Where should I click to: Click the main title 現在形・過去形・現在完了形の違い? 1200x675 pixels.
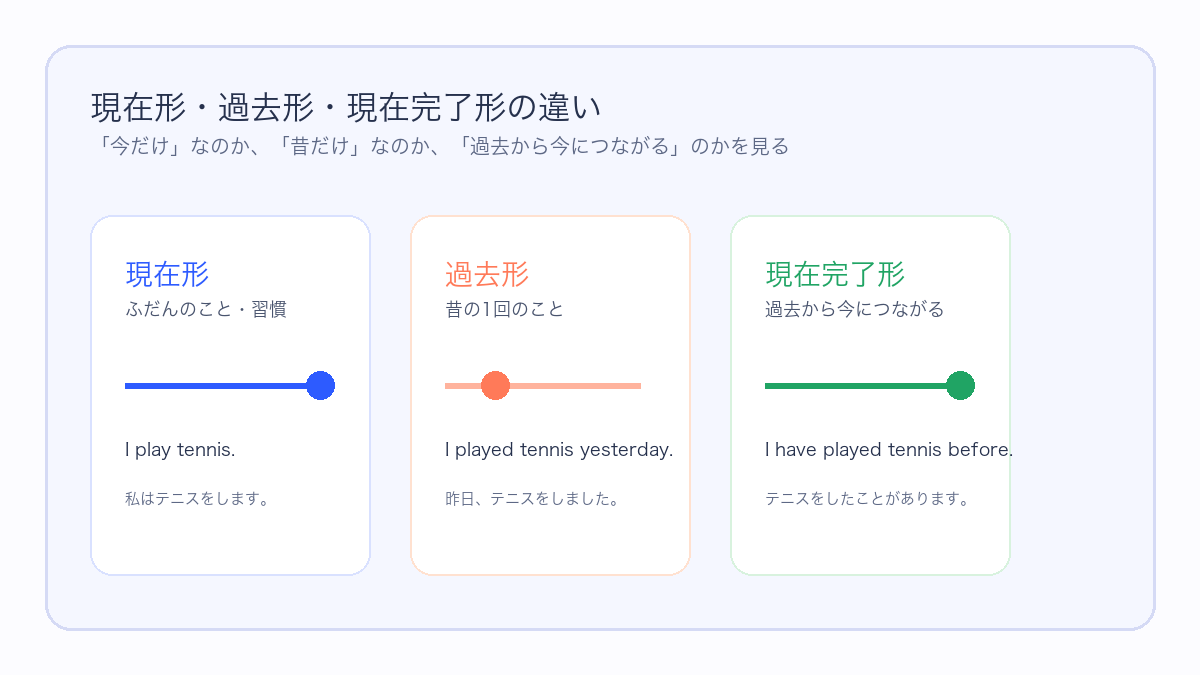[346, 107]
